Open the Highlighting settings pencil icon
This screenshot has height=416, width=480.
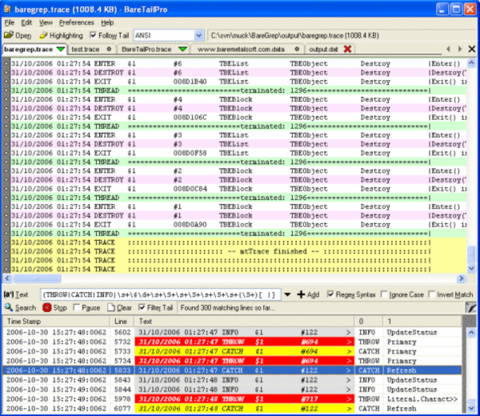pos(43,35)
